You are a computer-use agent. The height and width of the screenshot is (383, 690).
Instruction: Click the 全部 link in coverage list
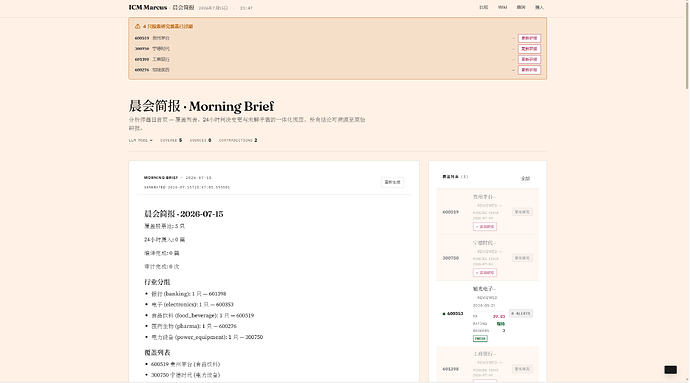(x=525, y=178)
